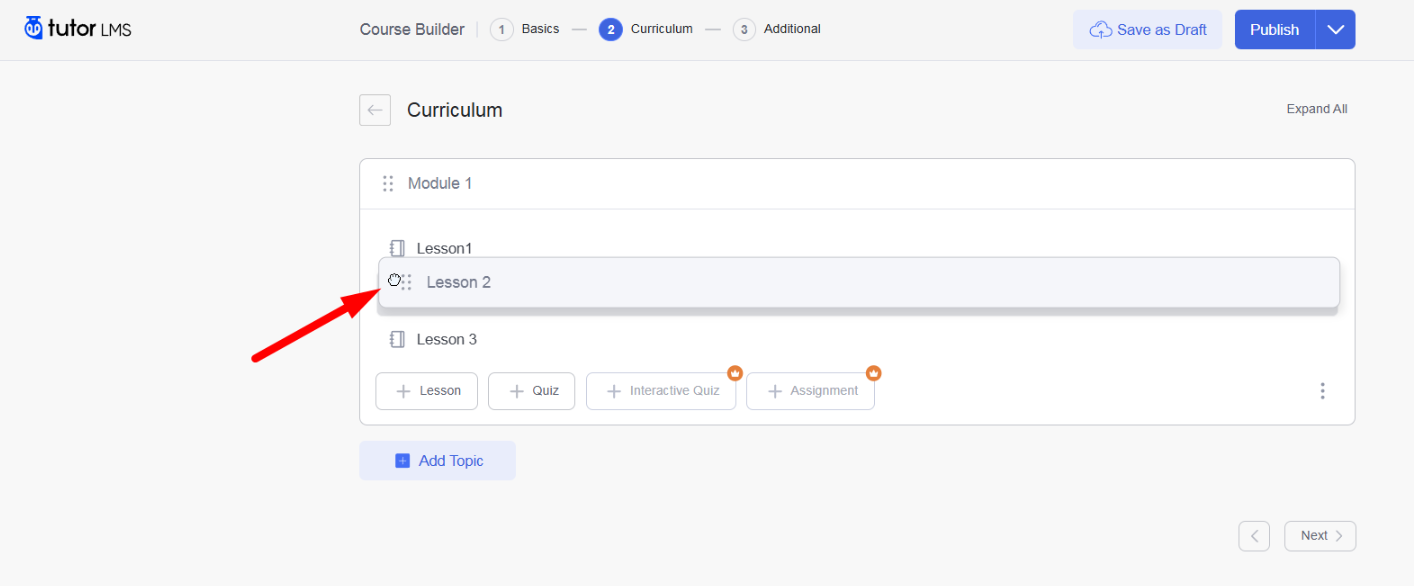
Task: Grab the Module 1 drag handle
Action: tap(388, 184)
